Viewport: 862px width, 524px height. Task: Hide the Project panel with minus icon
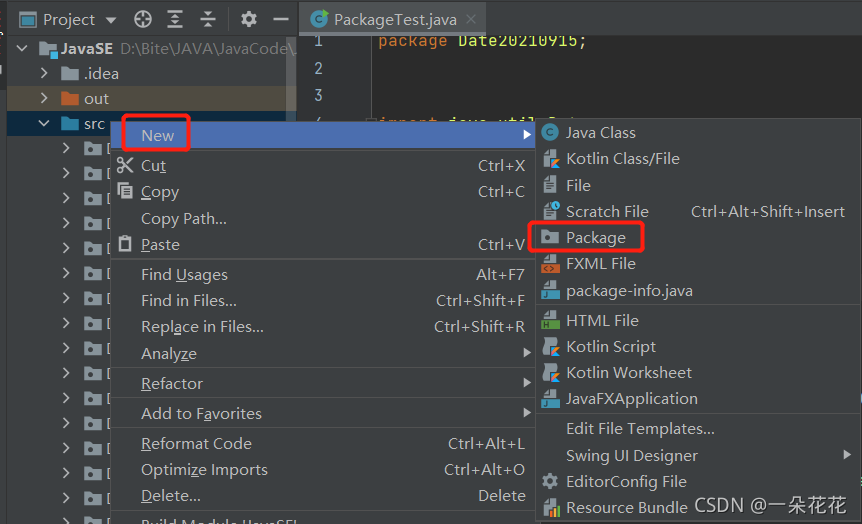click(281, 19)
